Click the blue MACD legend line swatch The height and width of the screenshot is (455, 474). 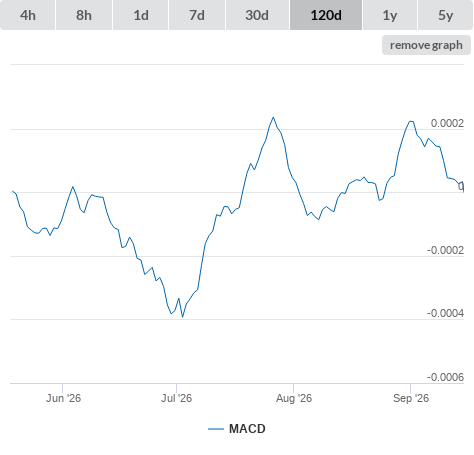[216, 429]
